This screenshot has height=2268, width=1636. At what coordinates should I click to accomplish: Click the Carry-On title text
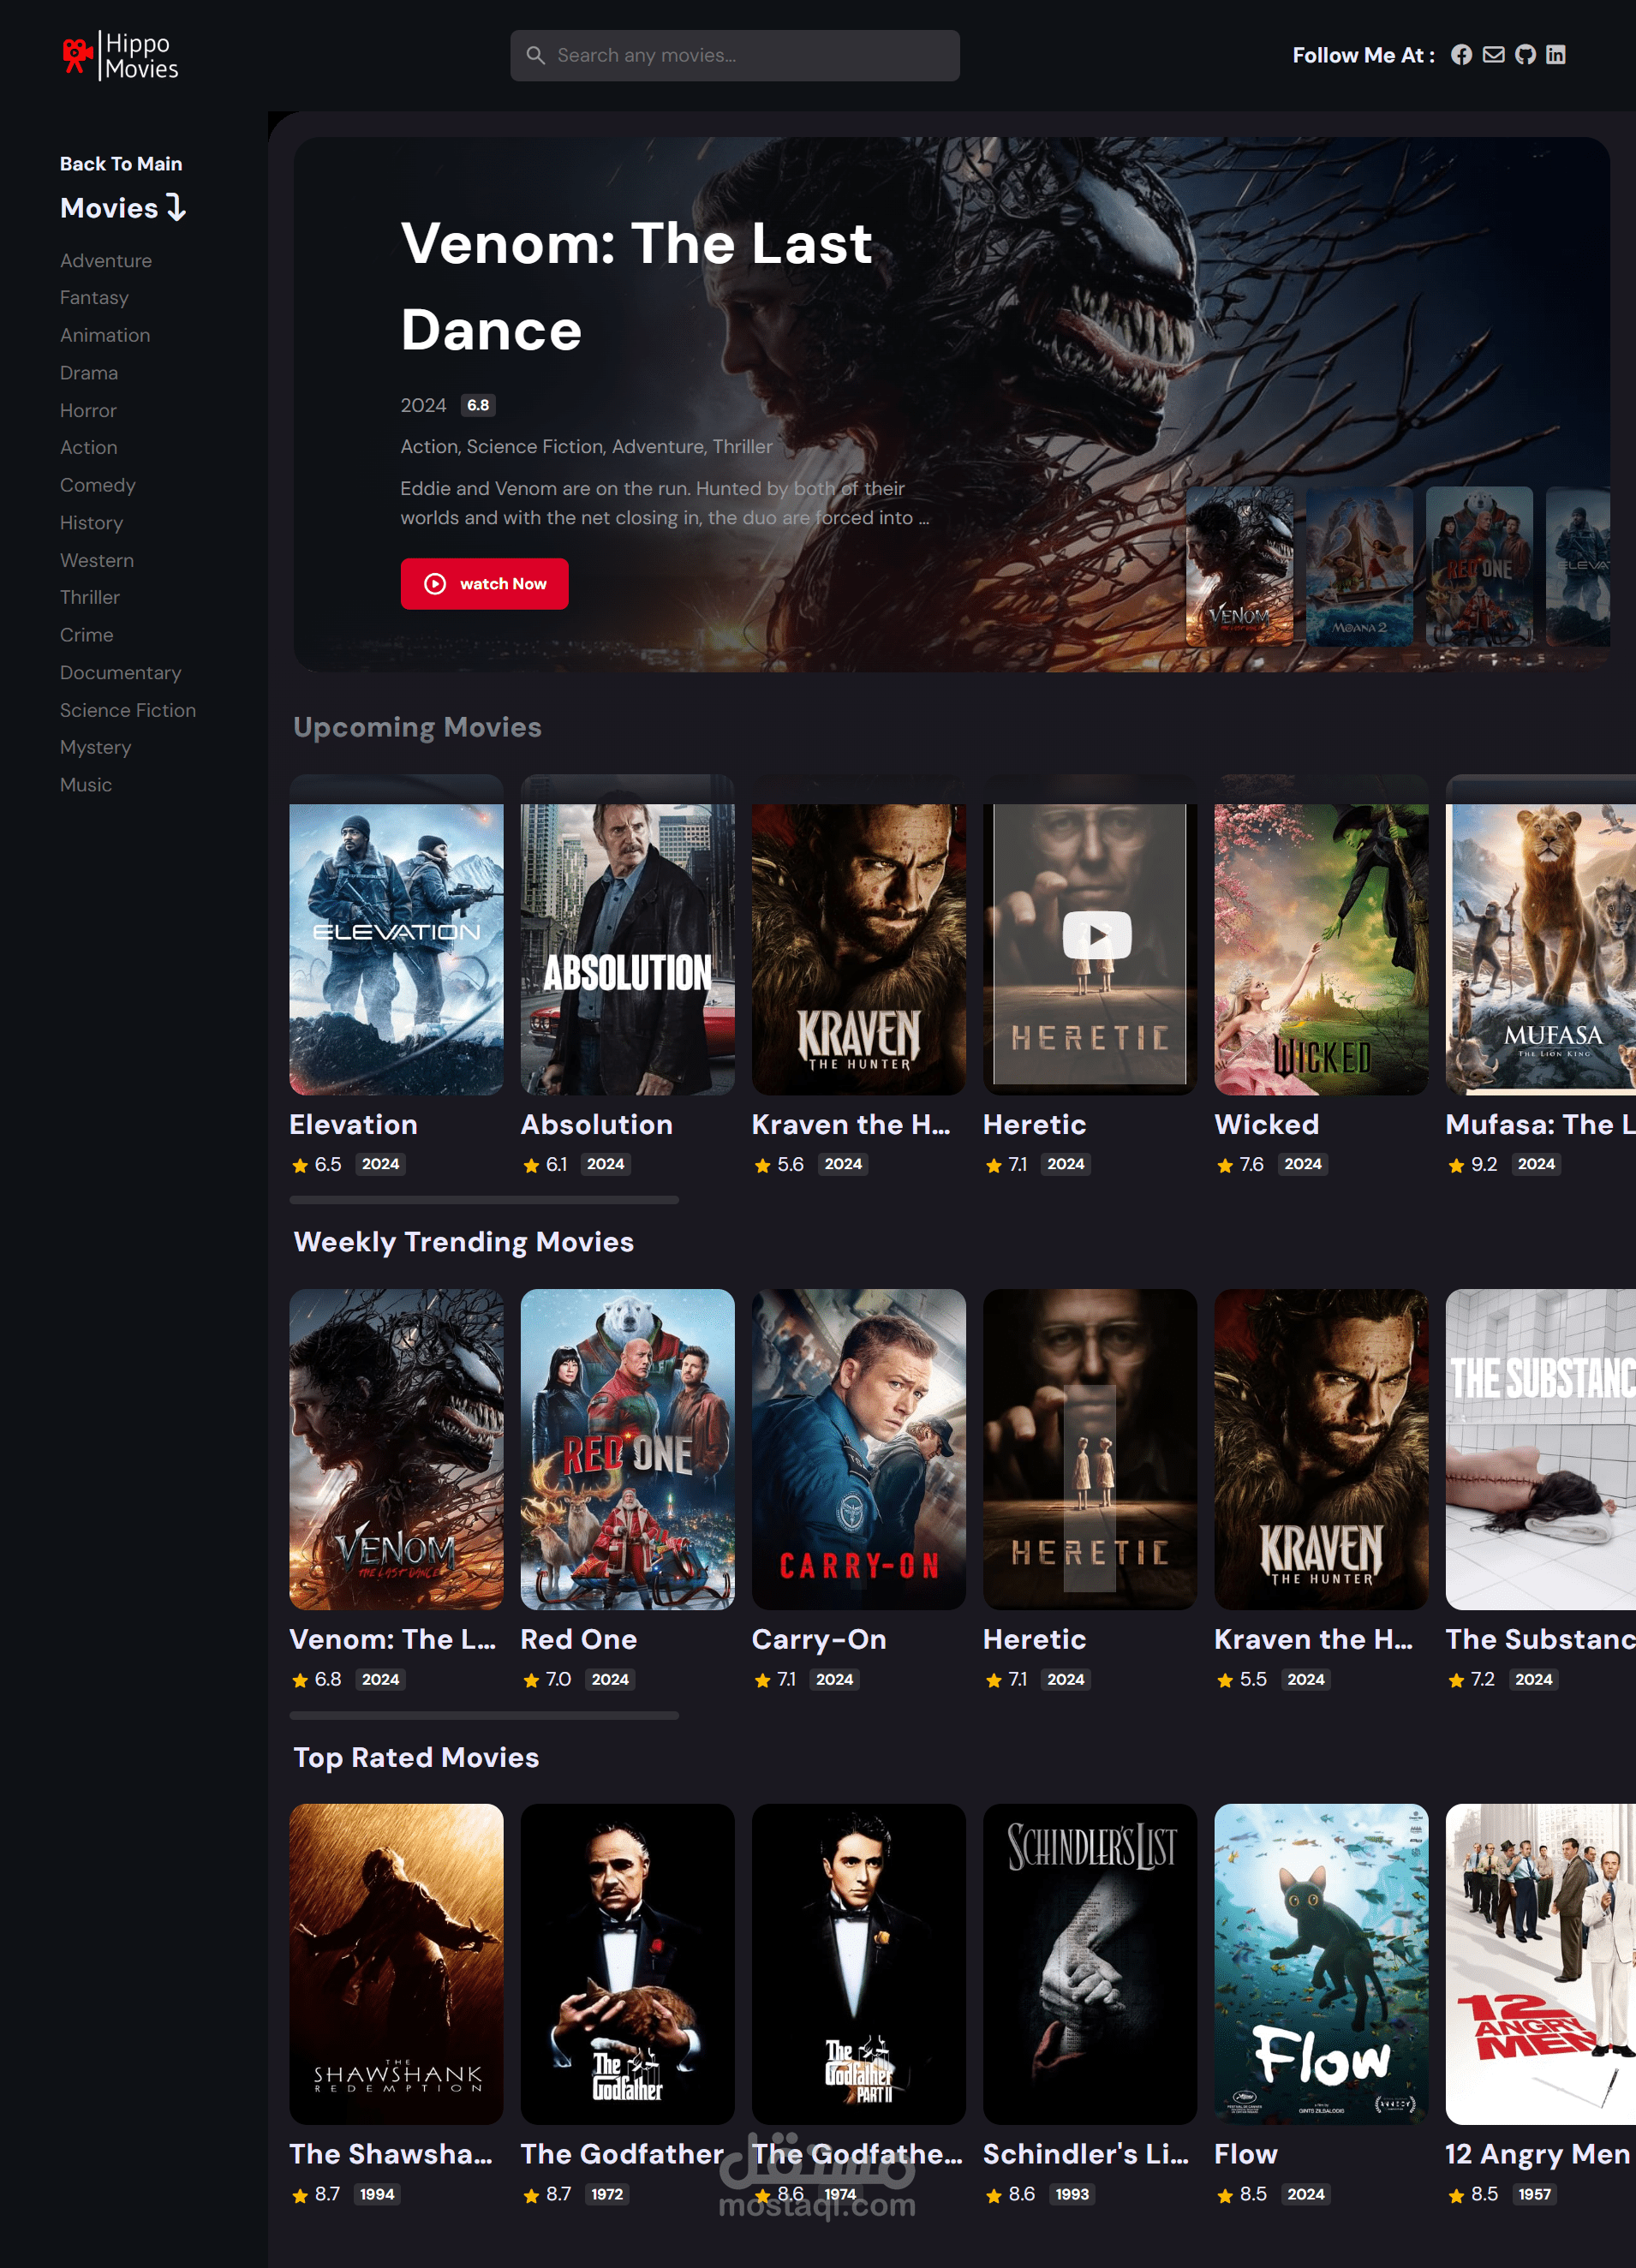tap(819, 1640)
